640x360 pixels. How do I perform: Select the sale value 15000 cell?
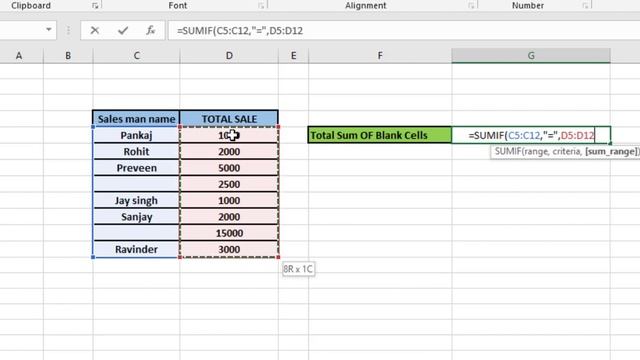click(x=229, y=233)
